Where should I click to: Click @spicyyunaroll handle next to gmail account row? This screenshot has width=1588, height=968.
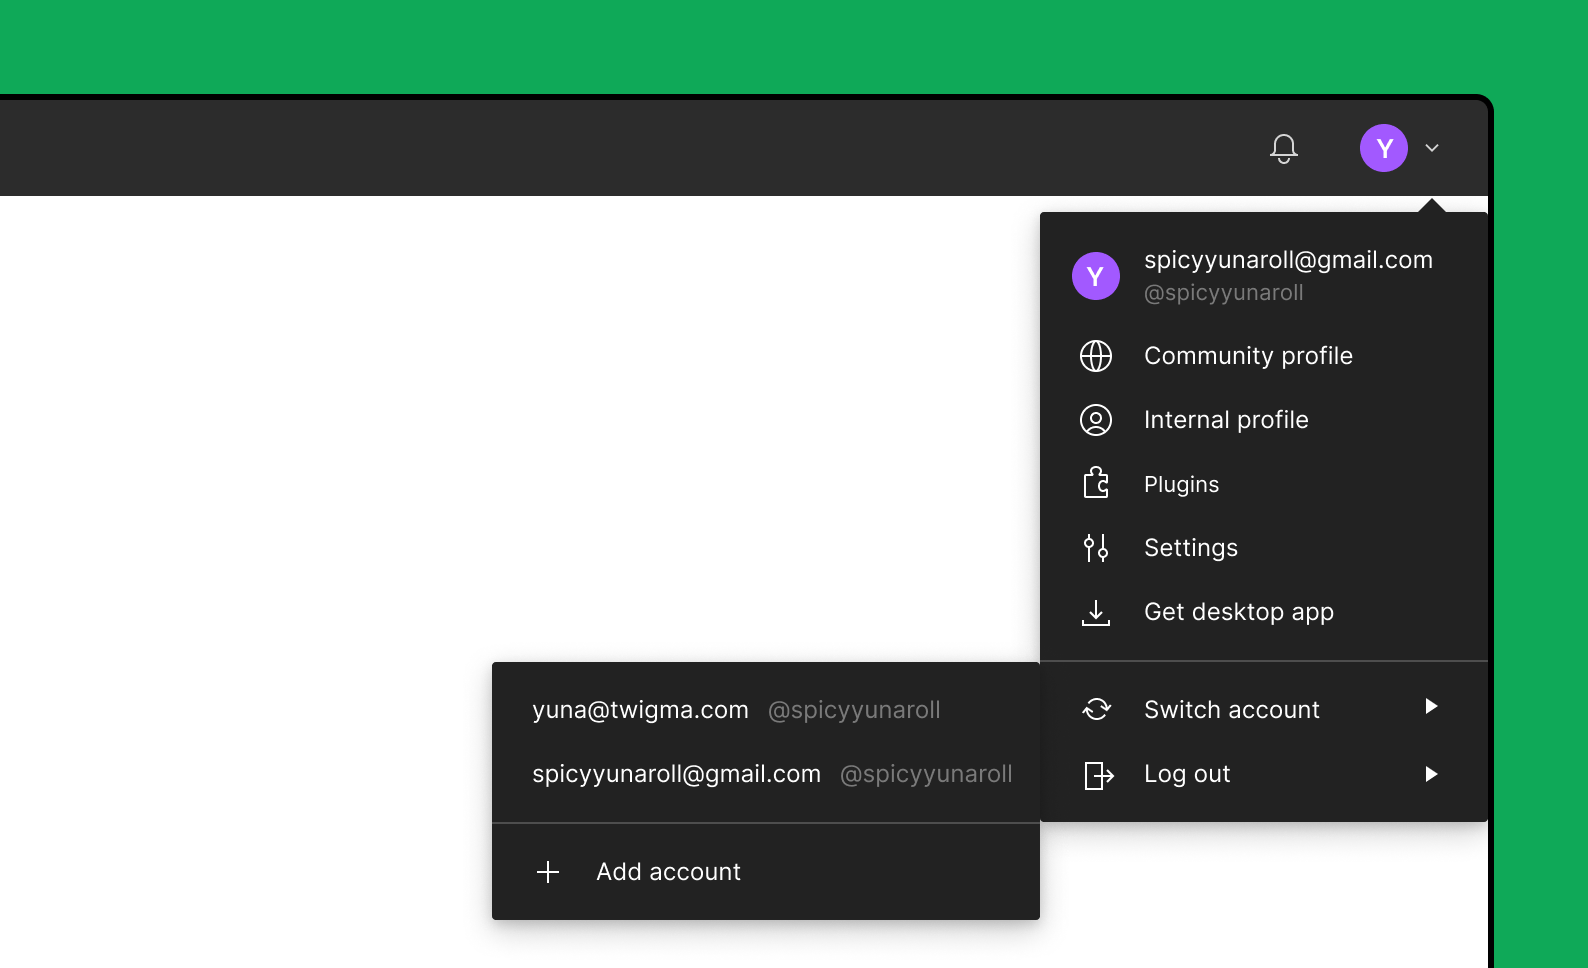[926, 774]
